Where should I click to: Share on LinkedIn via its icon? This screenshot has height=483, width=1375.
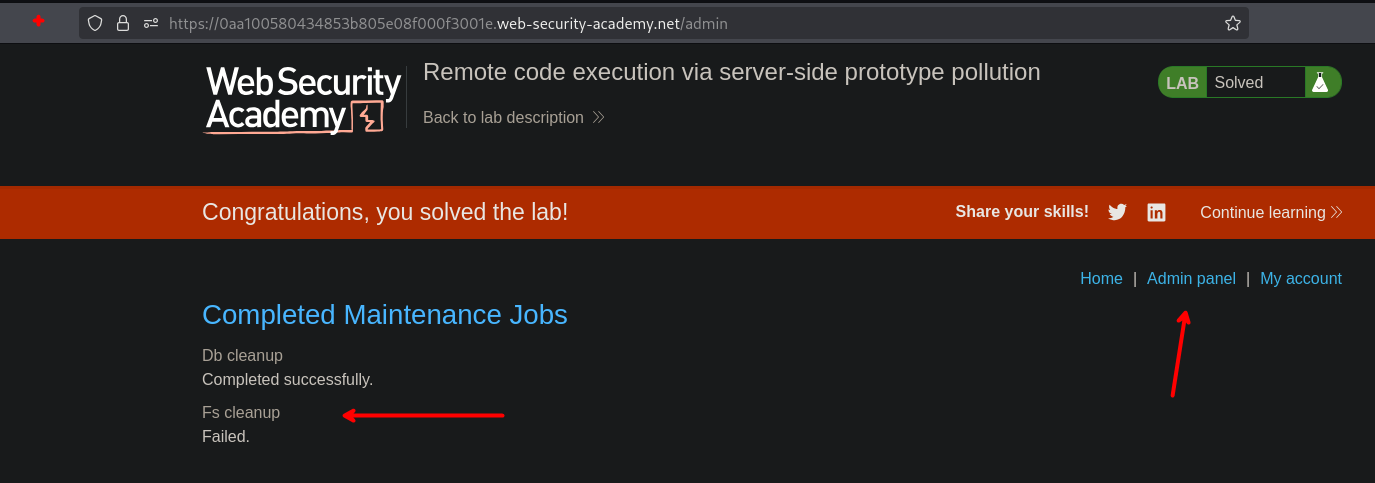point(1156,212)
